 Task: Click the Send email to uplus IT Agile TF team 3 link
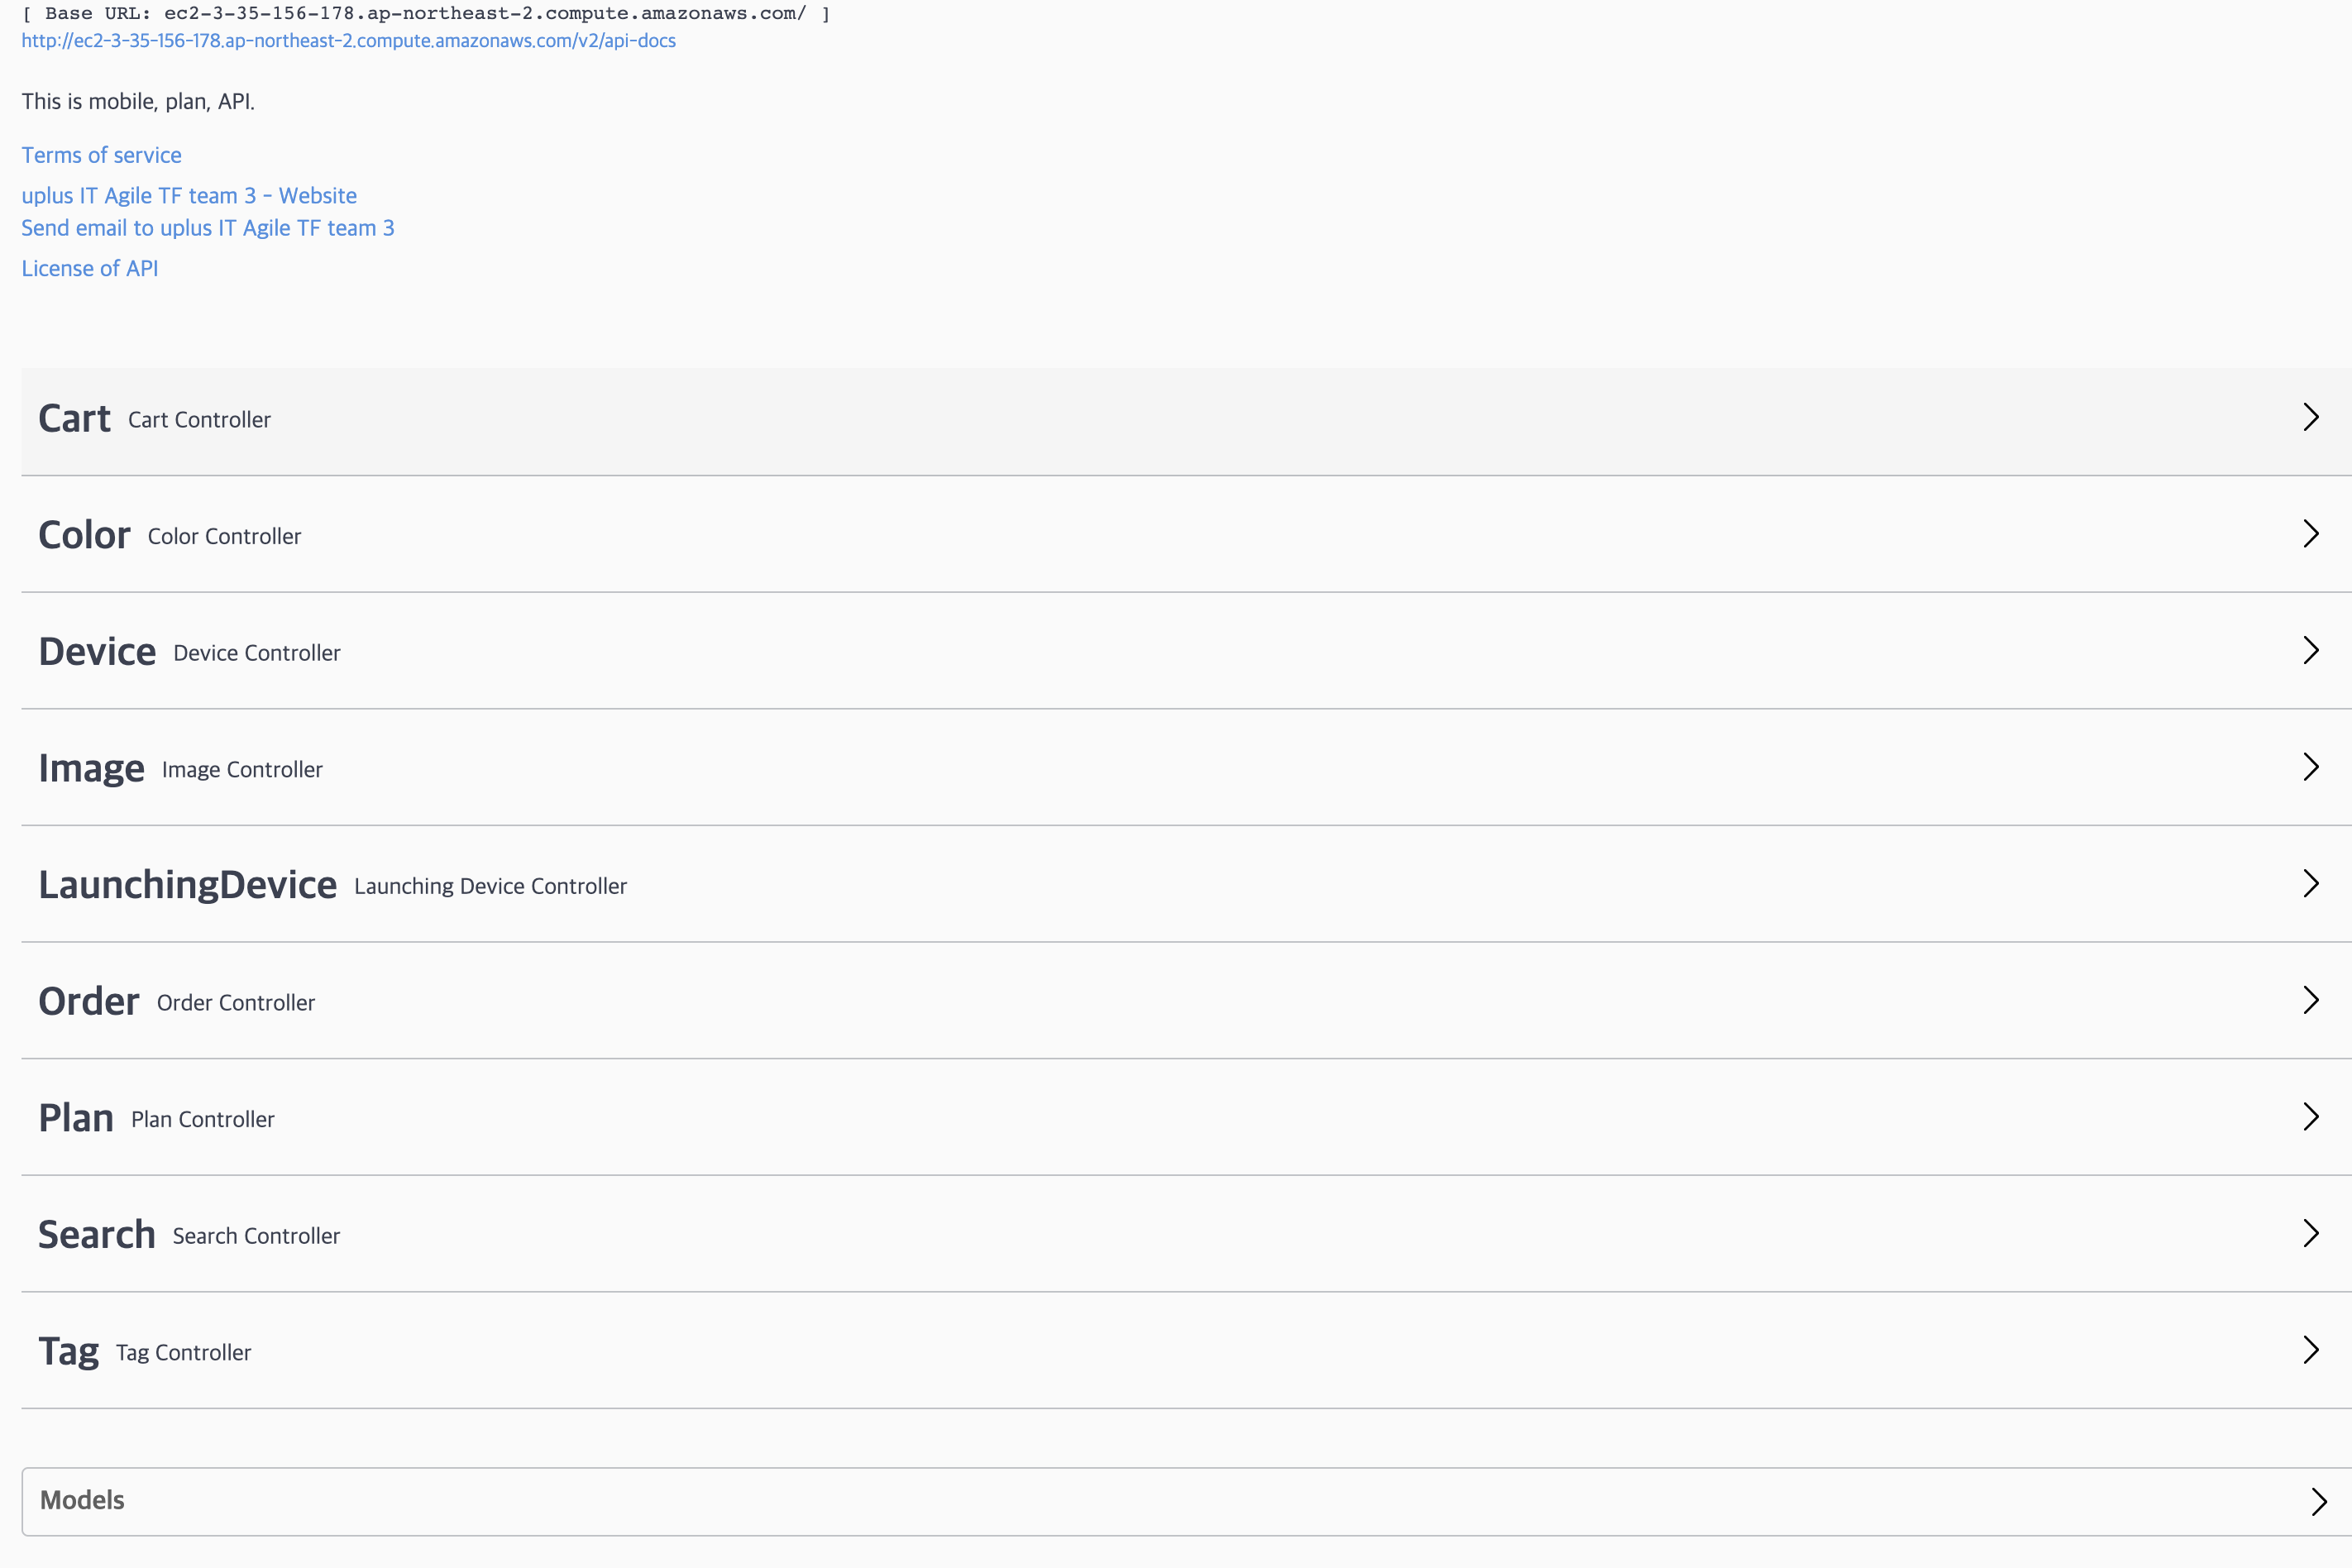(207, 228)
